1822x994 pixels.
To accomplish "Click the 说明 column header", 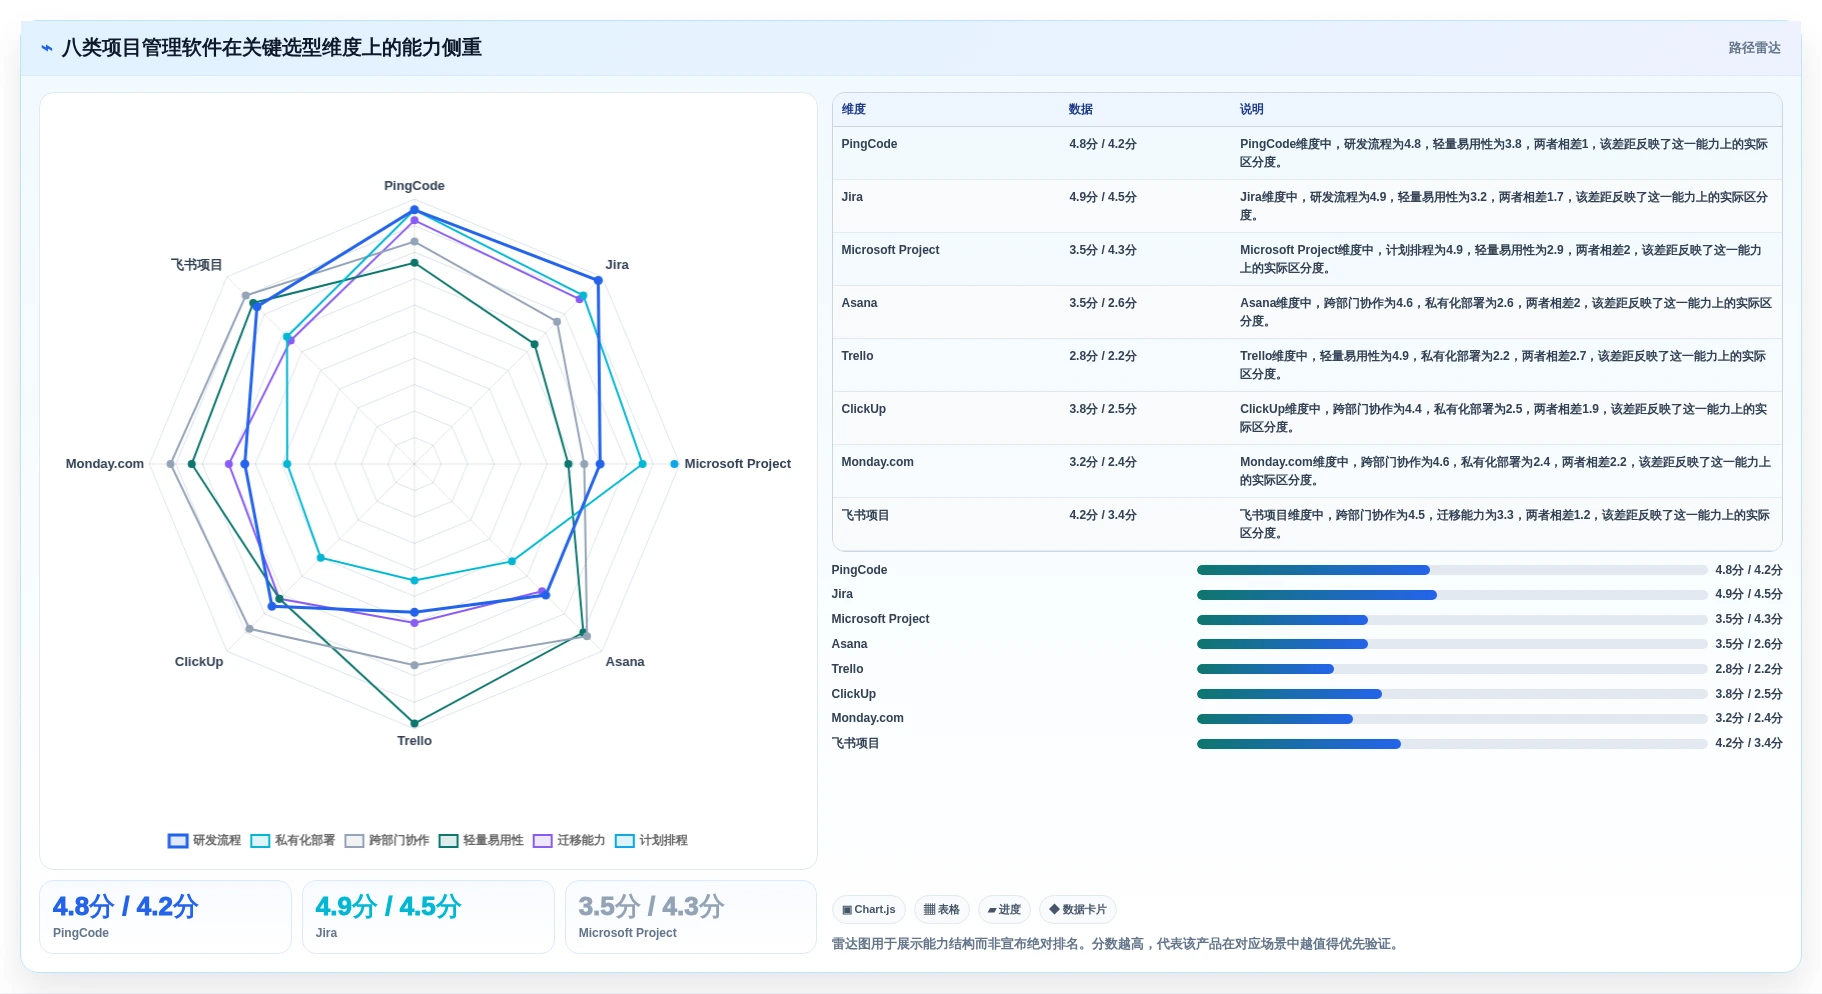I will tap(1251, 109).
